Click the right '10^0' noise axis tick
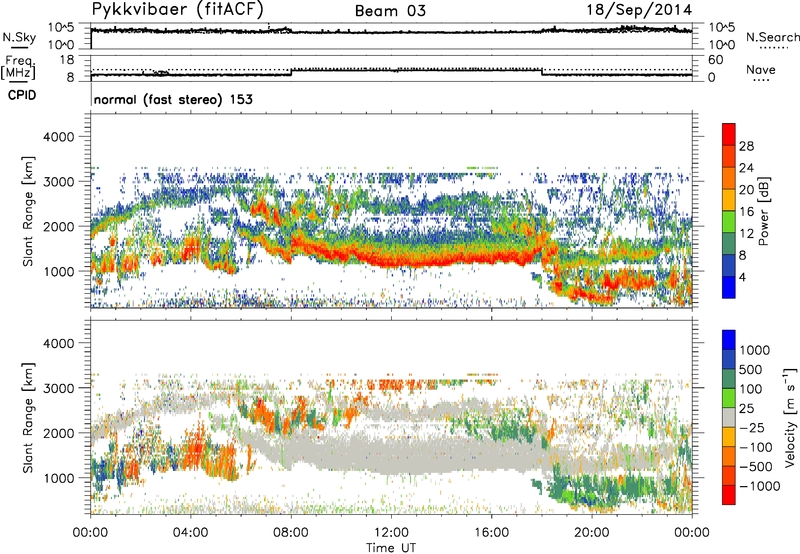This screenshot has width=800, height=554. 721,45
